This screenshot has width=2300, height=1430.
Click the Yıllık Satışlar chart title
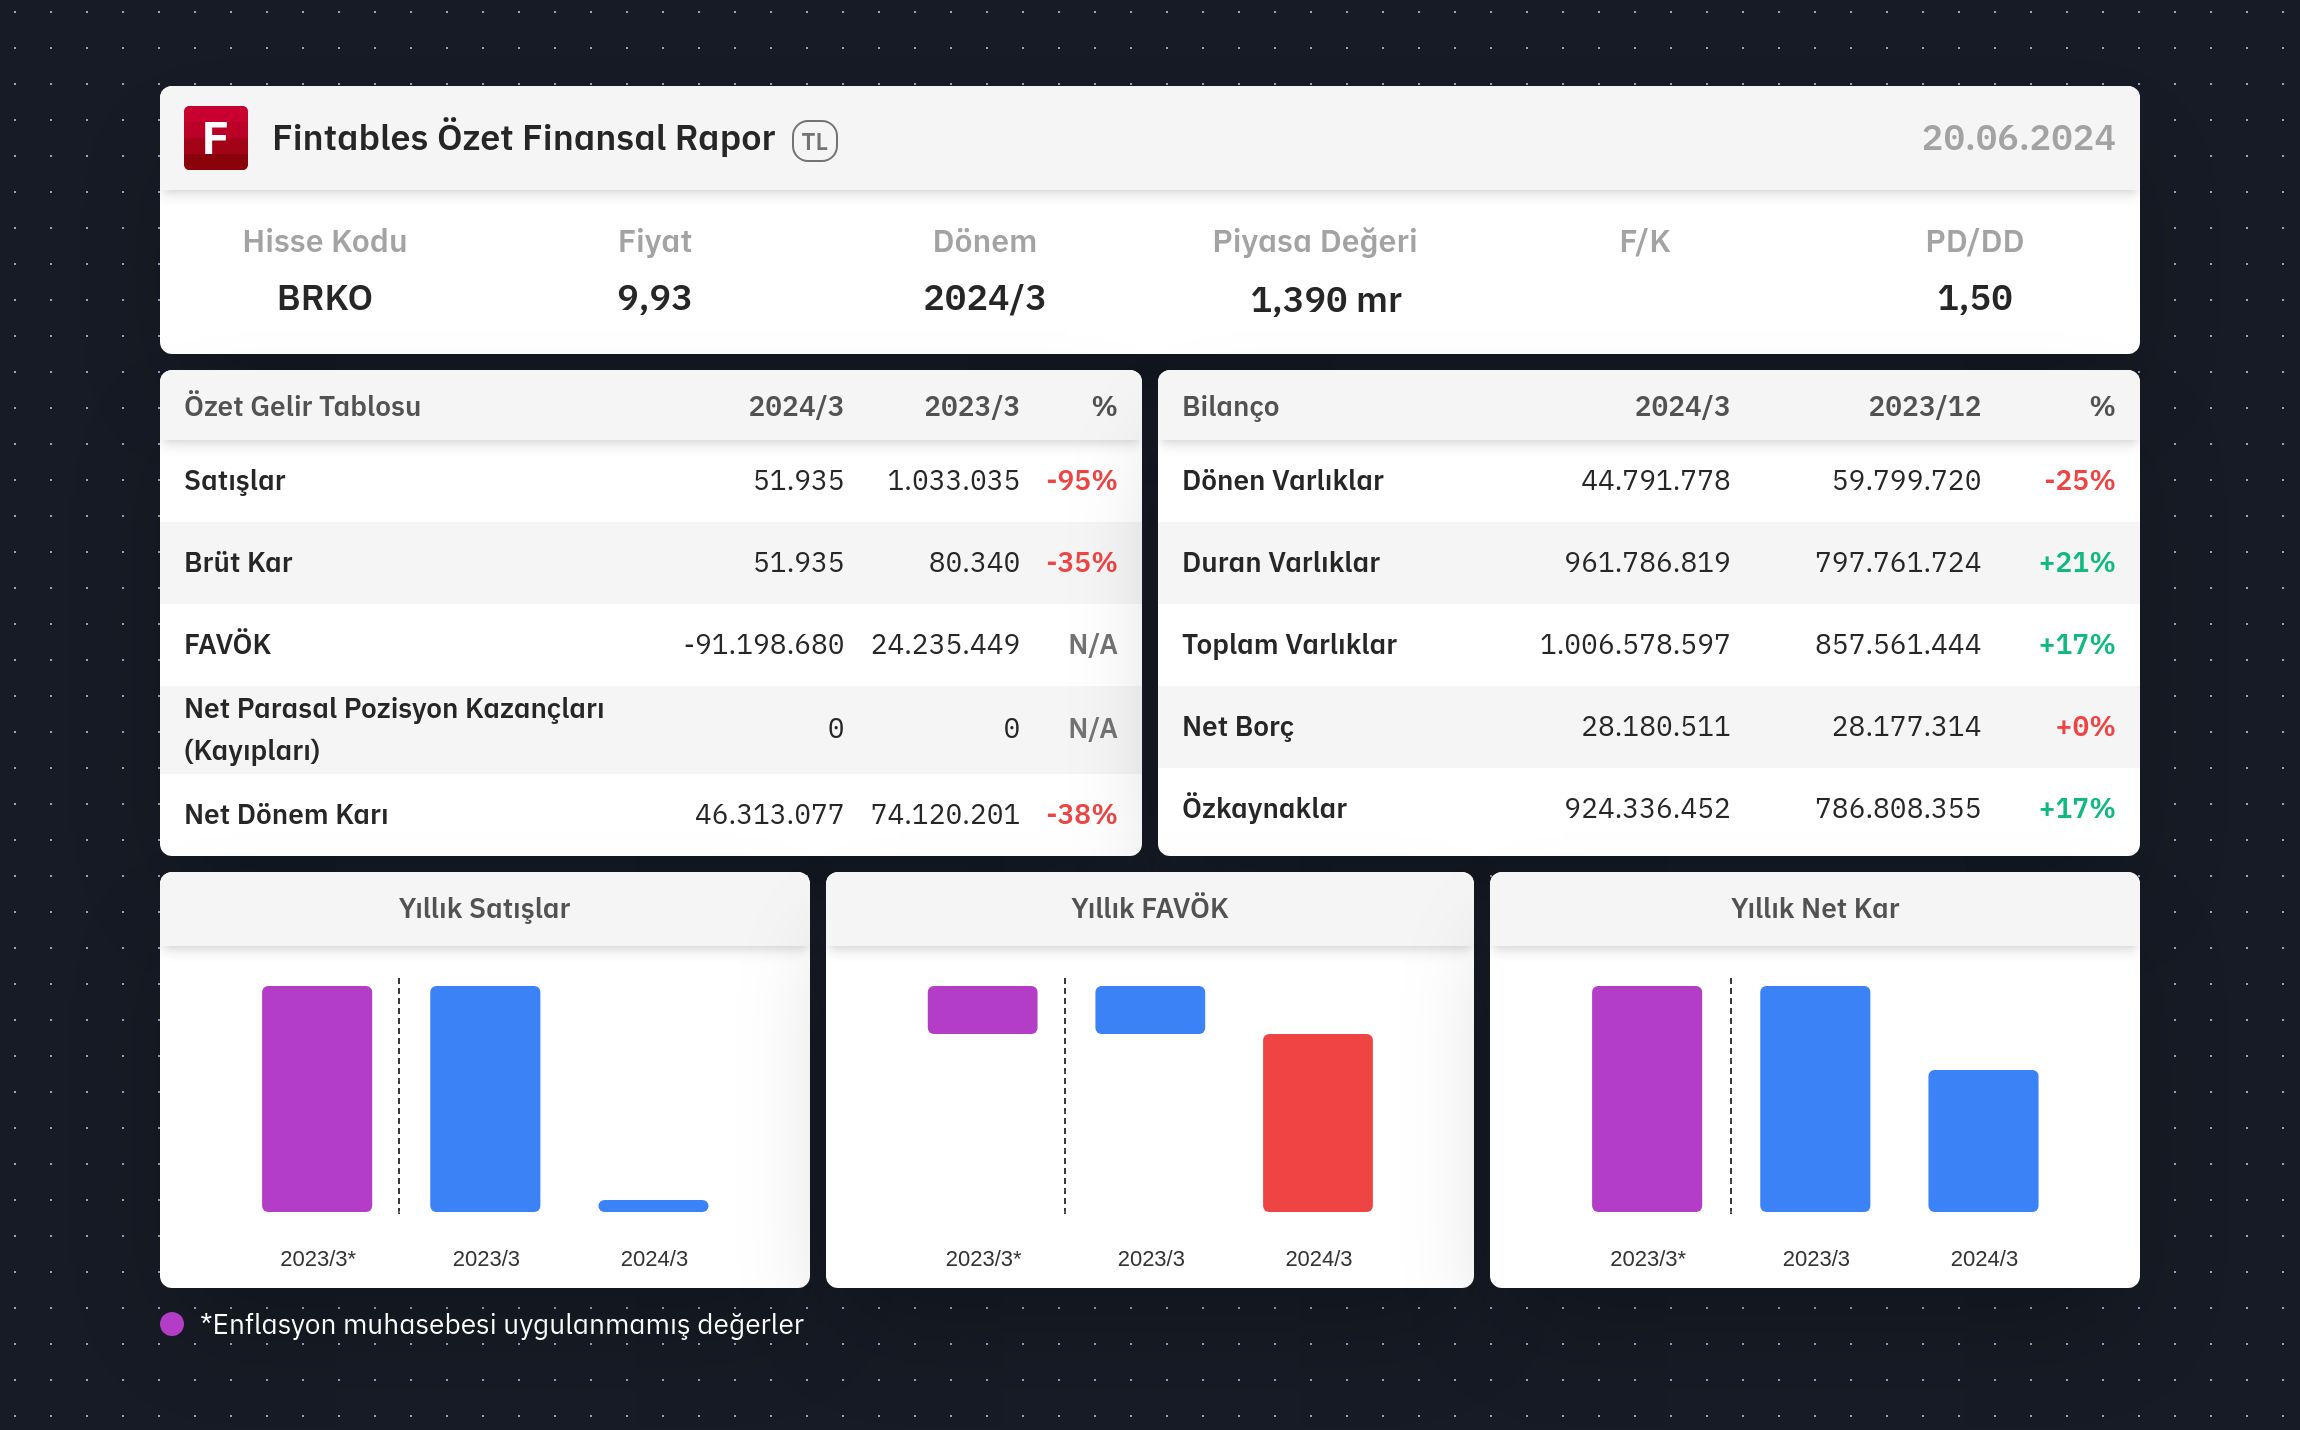click(484, 908)
